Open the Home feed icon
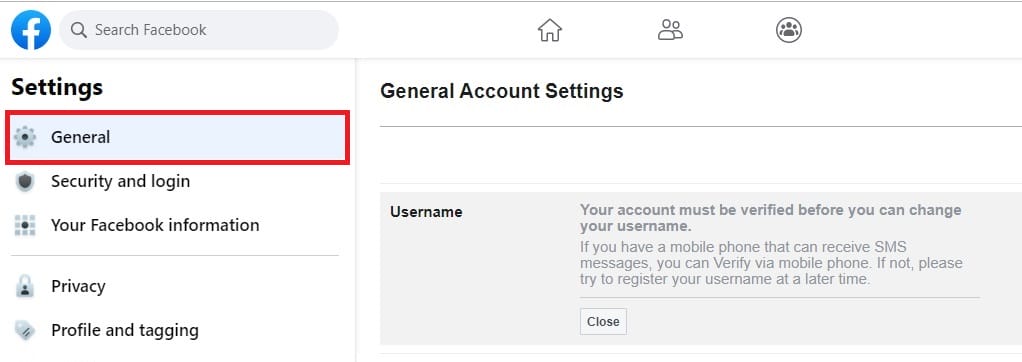This screenshot has width=1022, height=362. click(x=549, y=30)
